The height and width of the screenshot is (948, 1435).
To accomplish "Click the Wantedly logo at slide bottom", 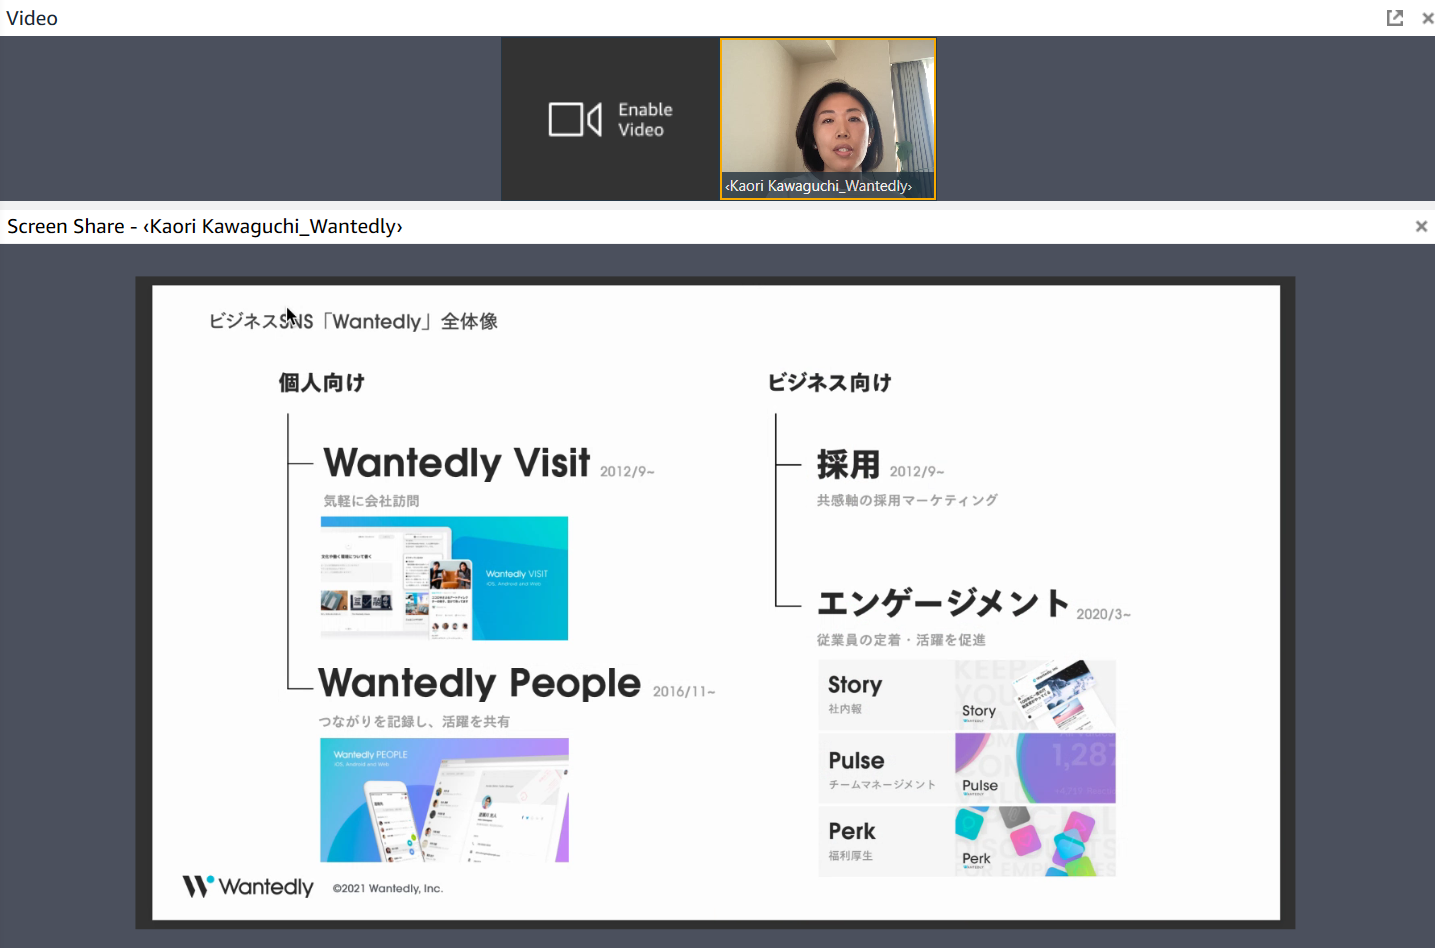I will click(x=248, y=887).
